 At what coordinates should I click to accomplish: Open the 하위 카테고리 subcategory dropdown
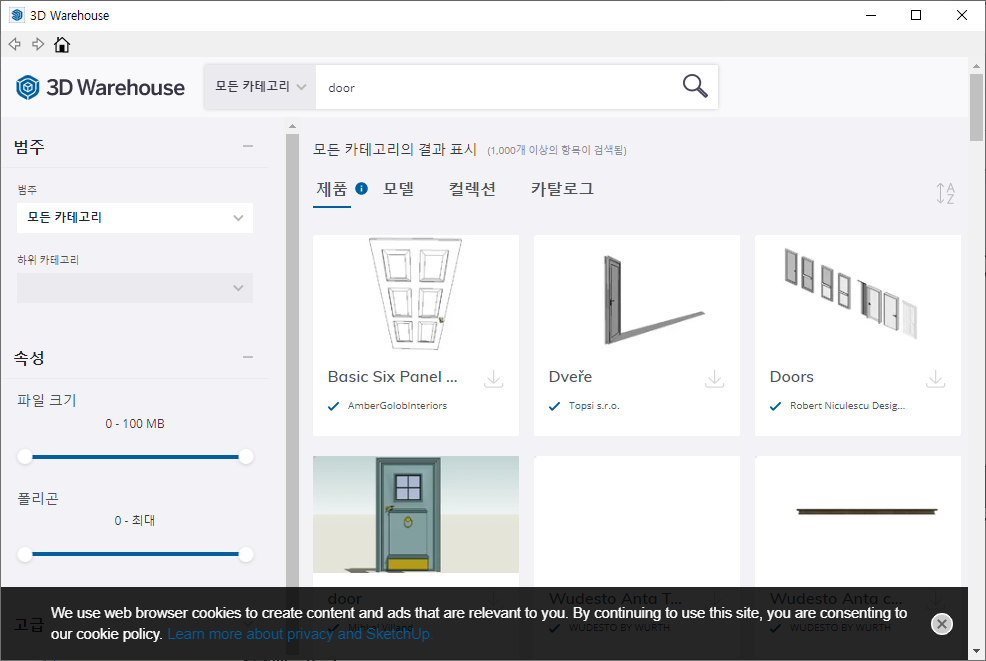coord(135,288)
